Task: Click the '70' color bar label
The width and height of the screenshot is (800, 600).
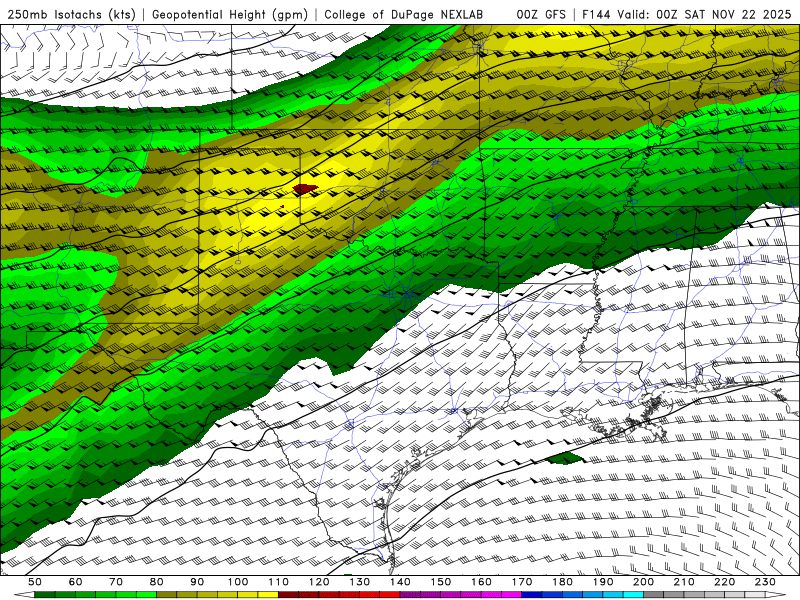Action: point(116,582)
